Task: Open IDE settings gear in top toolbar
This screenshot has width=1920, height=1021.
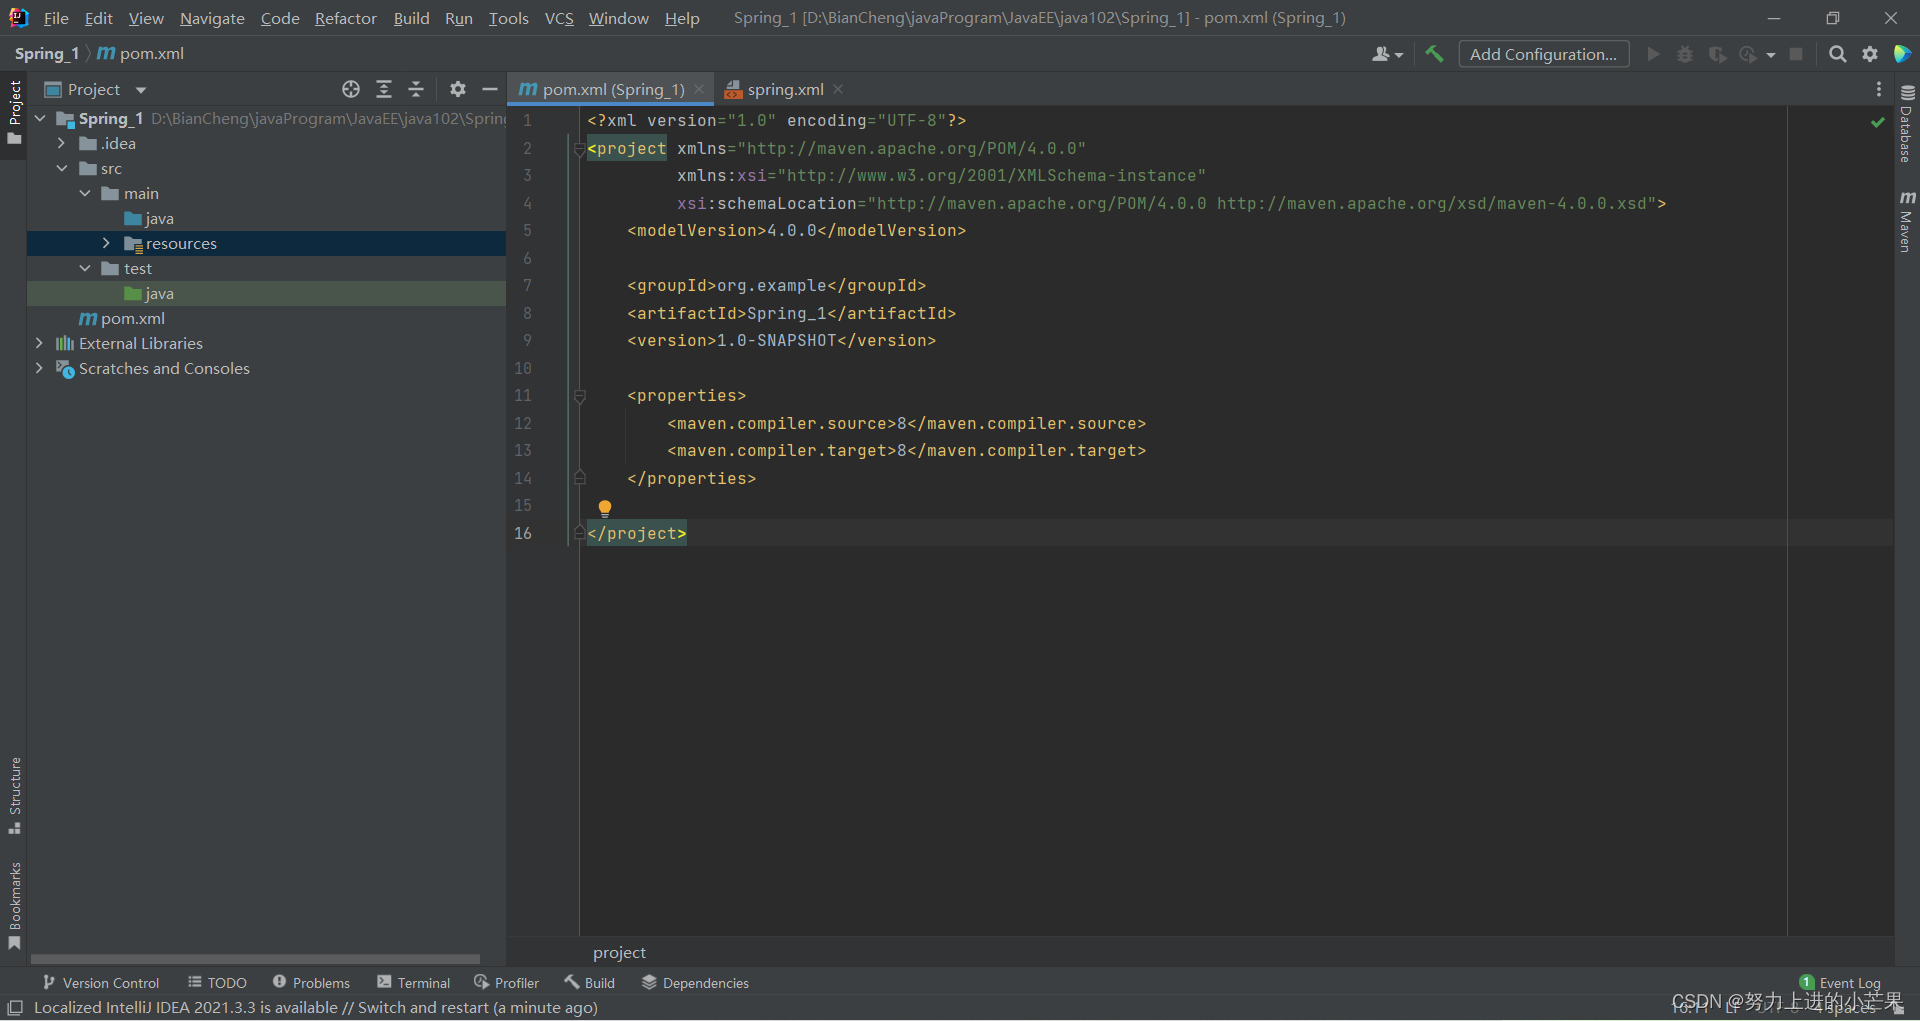Action: 1870,54
